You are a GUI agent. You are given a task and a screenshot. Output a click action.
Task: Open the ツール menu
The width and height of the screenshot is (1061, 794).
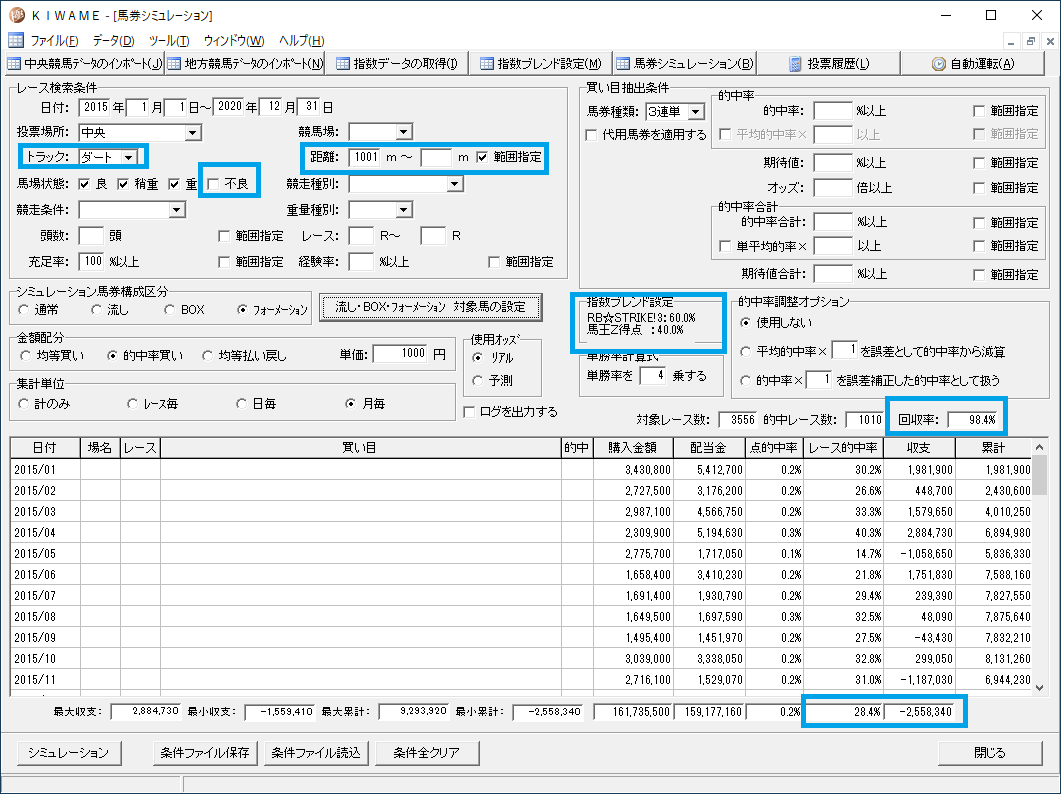tap(168, 41)
